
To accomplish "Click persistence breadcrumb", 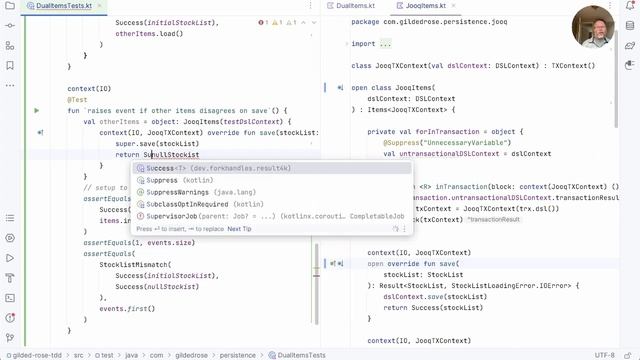I will (238, 355).
